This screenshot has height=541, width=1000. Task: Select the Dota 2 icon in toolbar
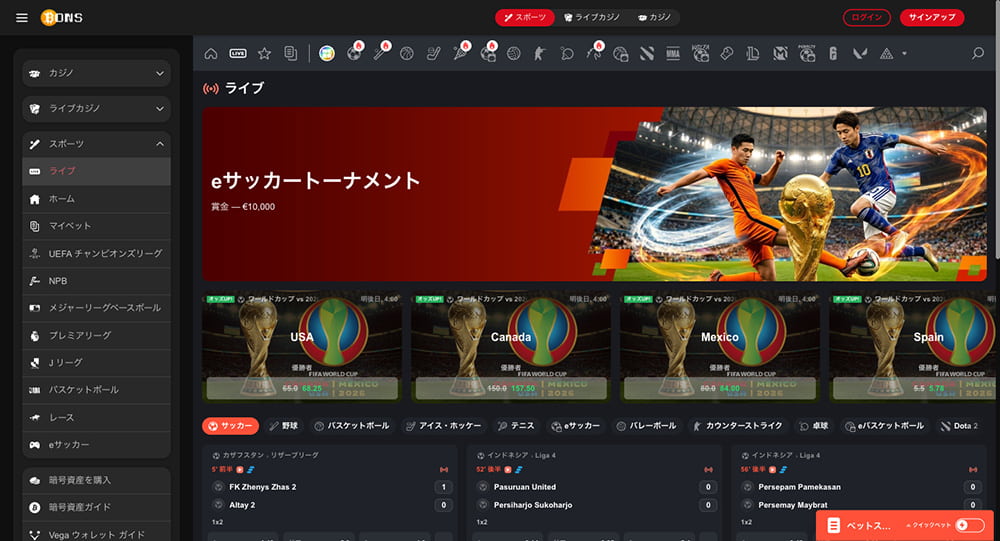click(x=647, y=54)
